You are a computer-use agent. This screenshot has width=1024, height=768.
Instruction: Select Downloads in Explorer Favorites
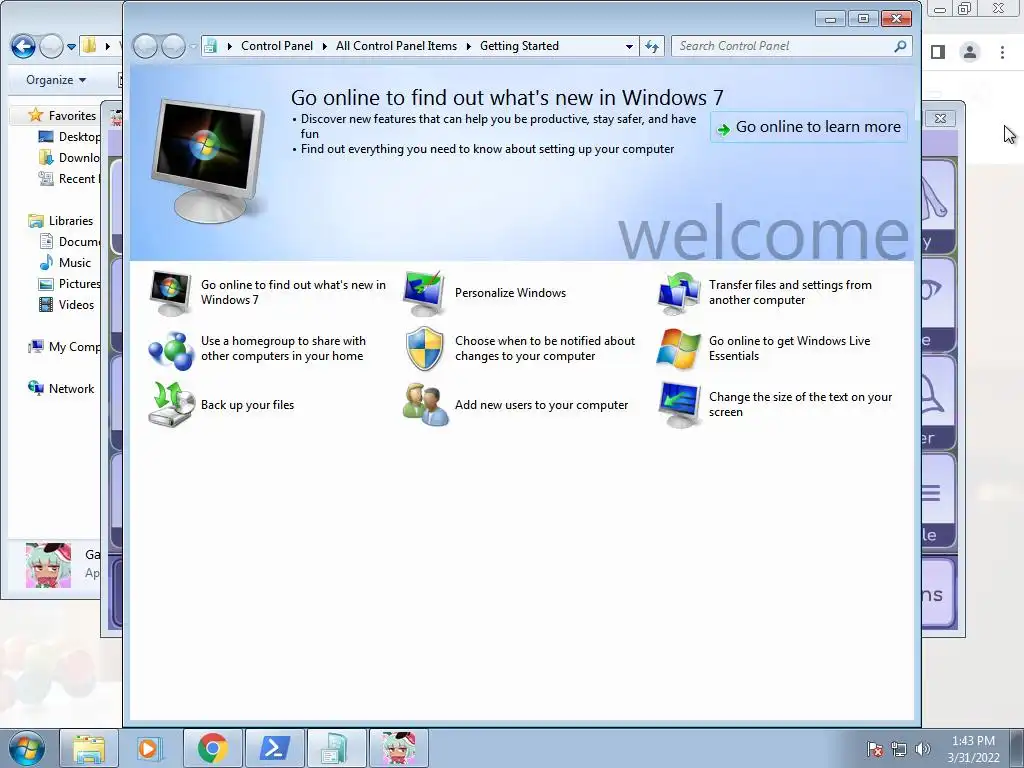pyautogui.click(x=79, y=157)
